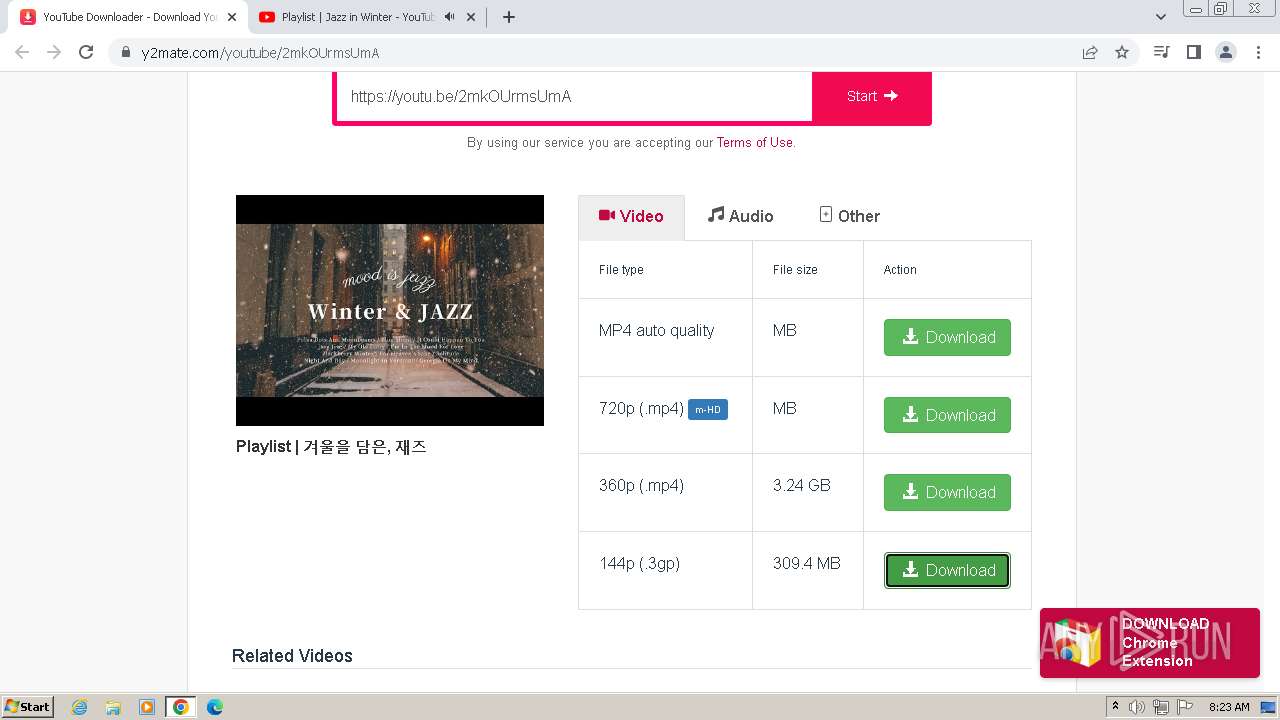The image size is (1280, 720).
Task: Launch Internet Explorer from taskbar
Action: (80, 707)
